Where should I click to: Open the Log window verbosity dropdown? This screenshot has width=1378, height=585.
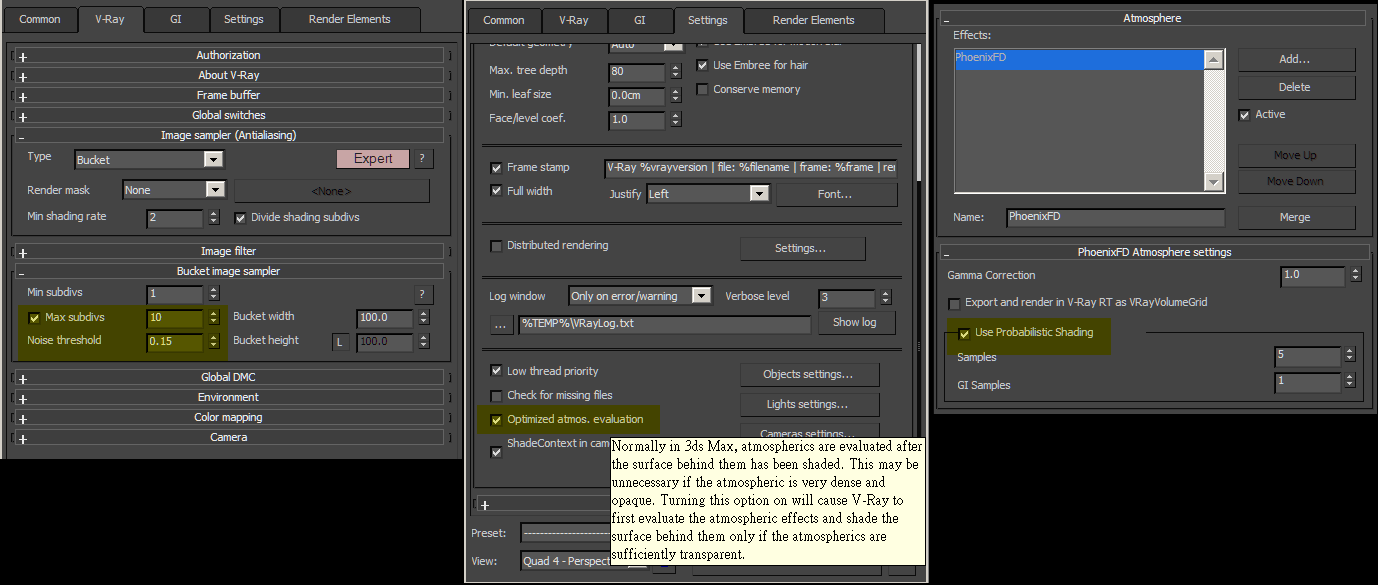coord(701,295)
